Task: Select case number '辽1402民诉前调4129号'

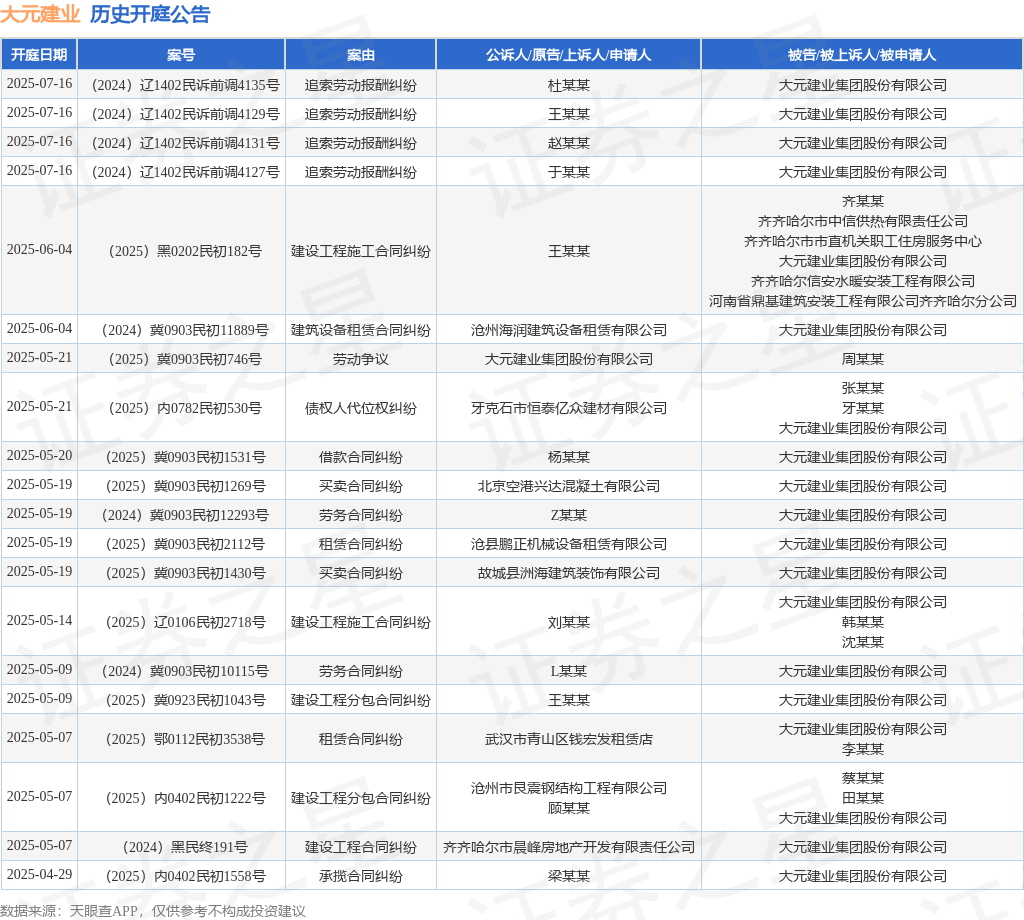Action: coord(210,114)
